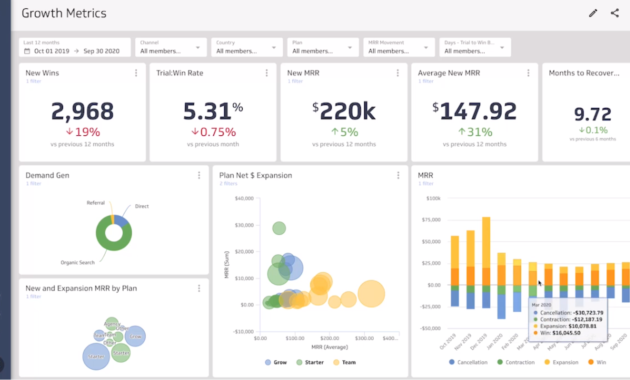Open the MRR Movement filter dropdown
The height and width of the screenshot is (380, 630).
coord(399,47)
